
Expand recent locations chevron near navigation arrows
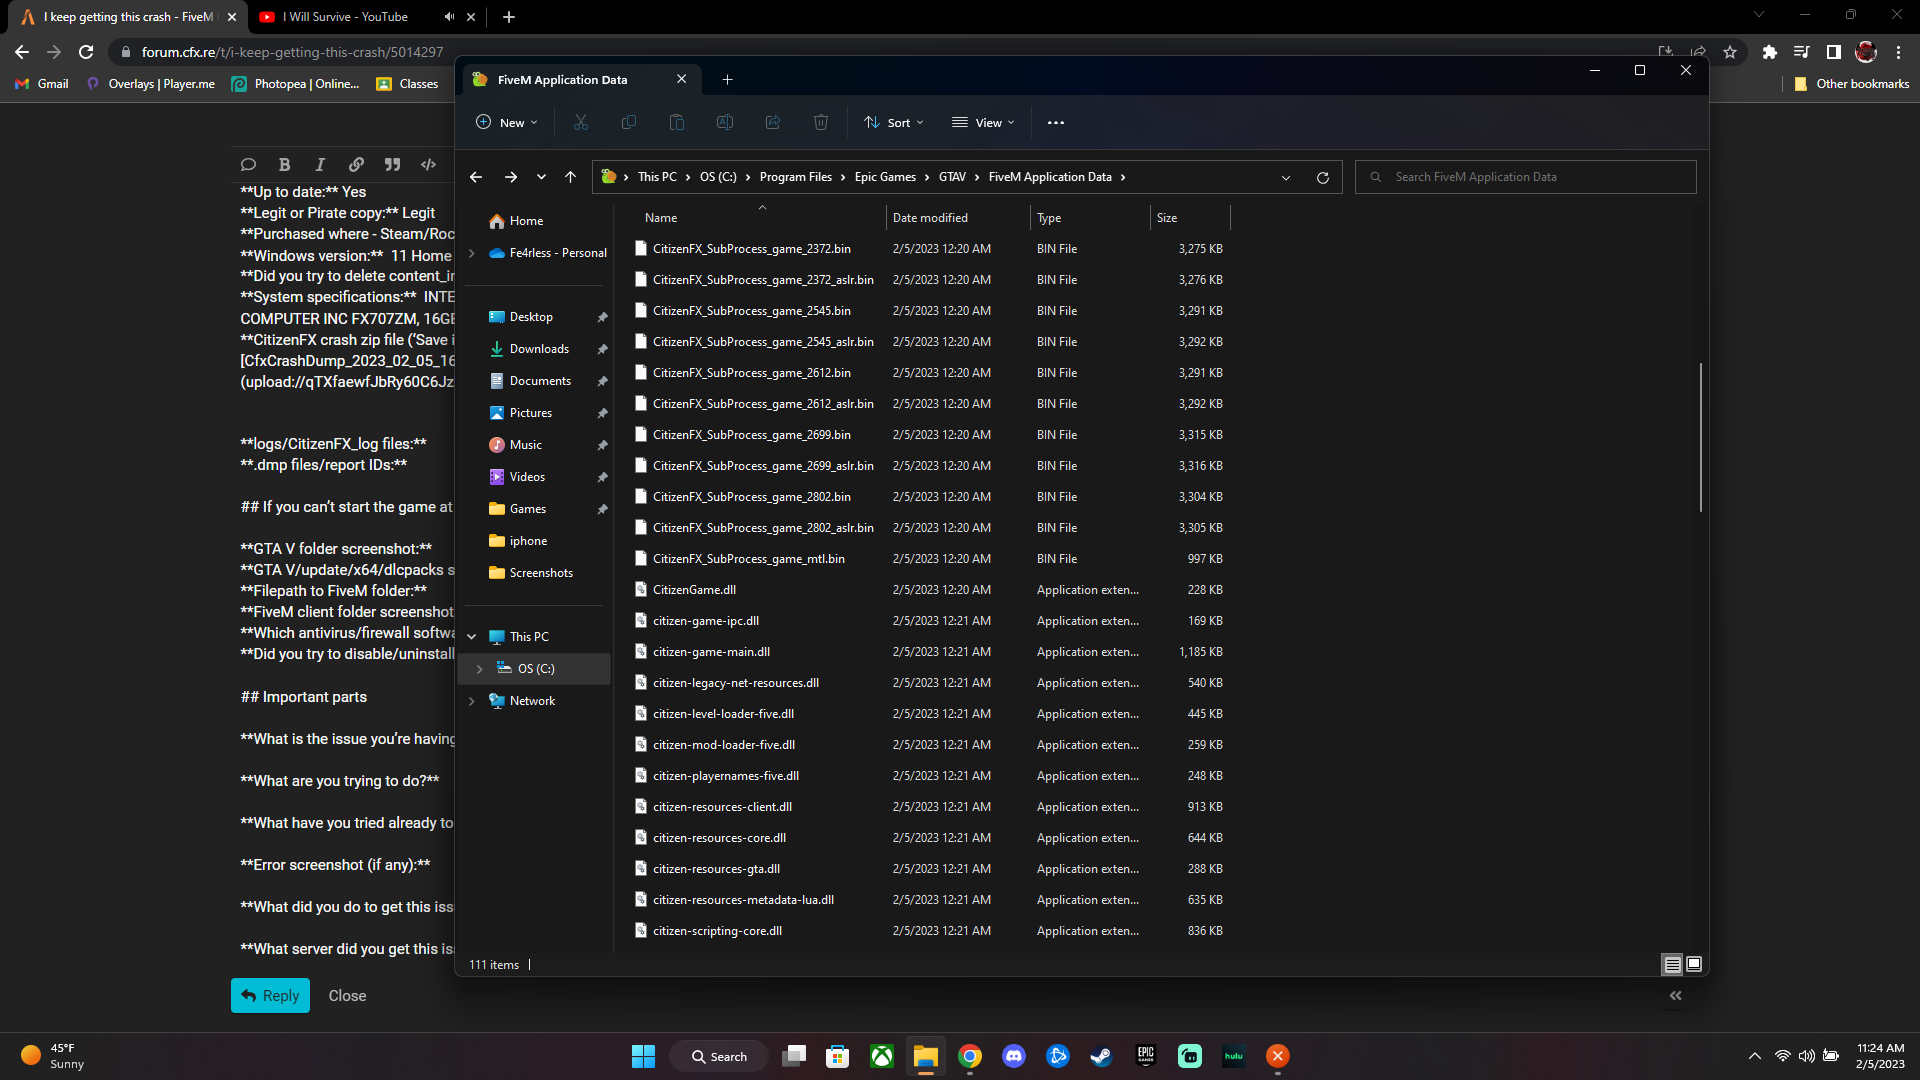[x=541, y=177]
